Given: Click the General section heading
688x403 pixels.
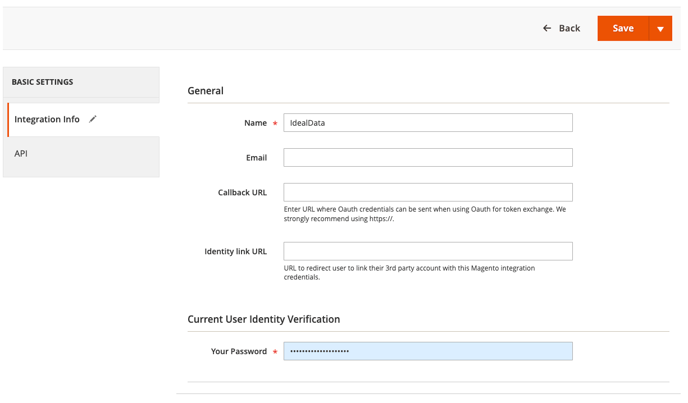Looking at the screenshot, I should point(205,91).
